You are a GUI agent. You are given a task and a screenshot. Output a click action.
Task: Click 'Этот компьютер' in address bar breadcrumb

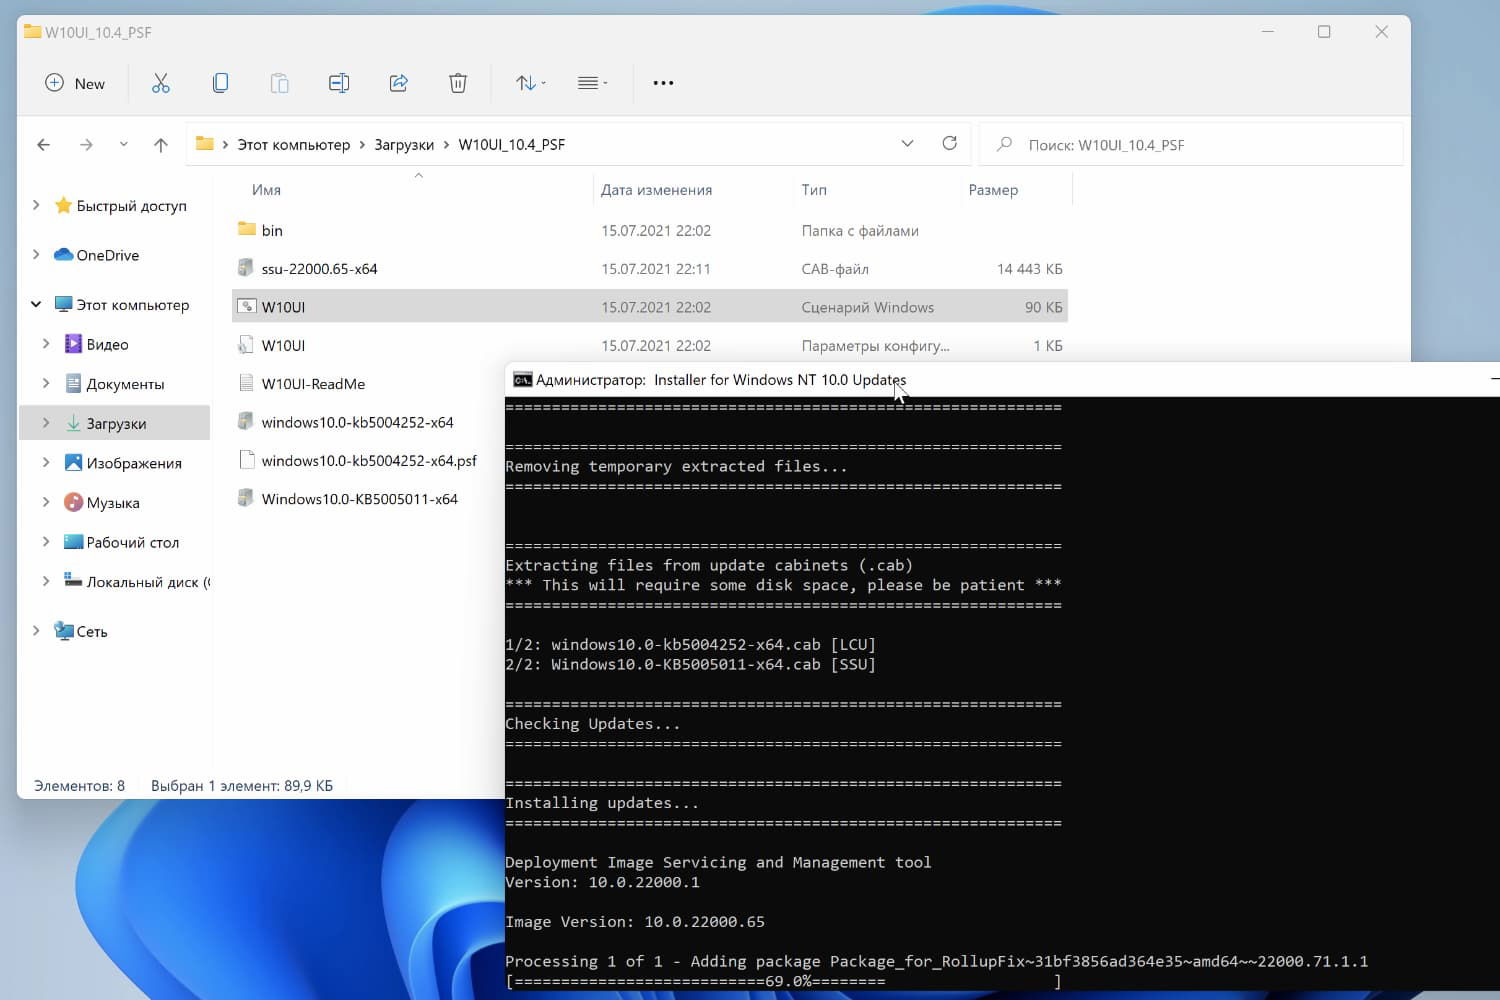[x=294, y=145]
